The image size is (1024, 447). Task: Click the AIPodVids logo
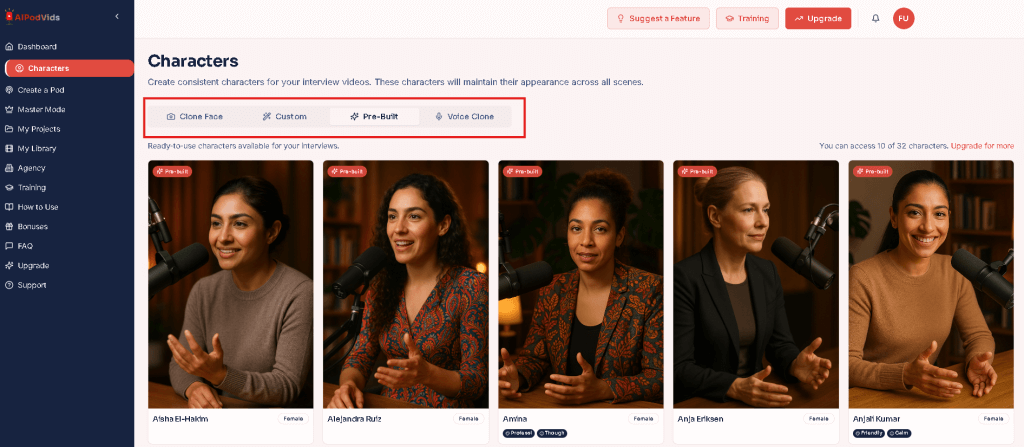pos(35,16)
